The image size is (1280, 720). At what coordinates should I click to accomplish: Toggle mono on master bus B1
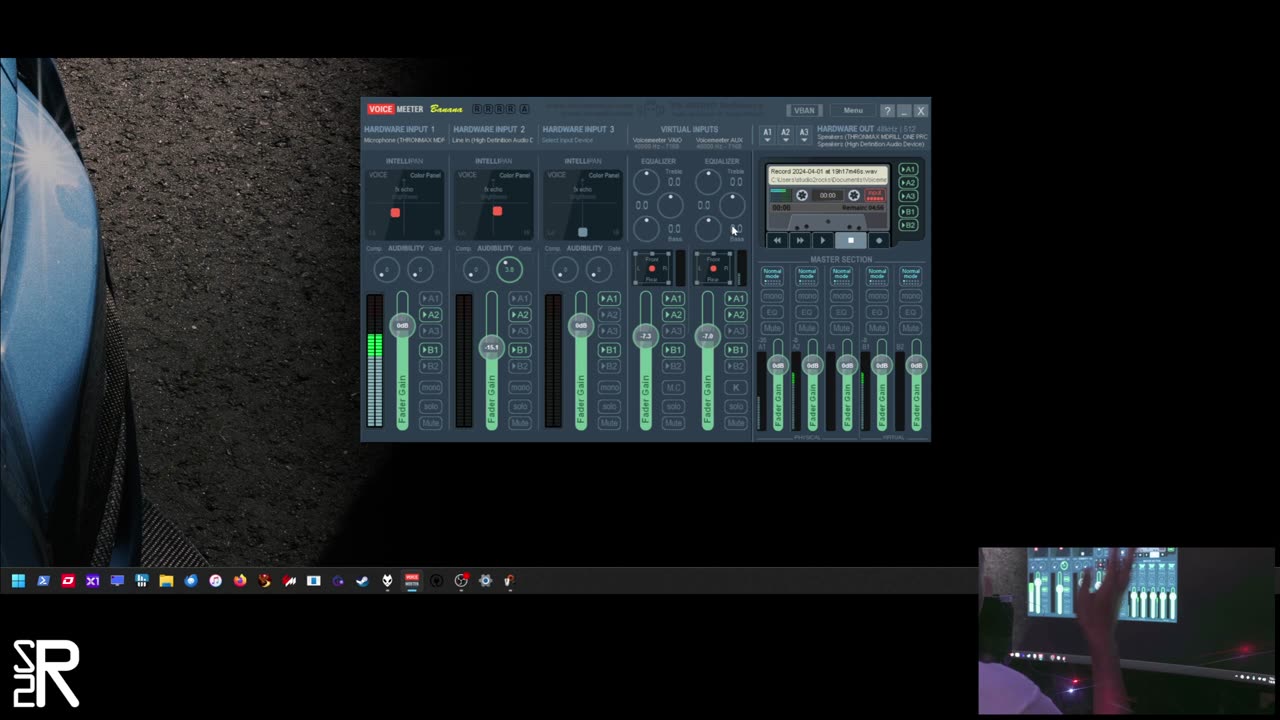coord(877,296)
